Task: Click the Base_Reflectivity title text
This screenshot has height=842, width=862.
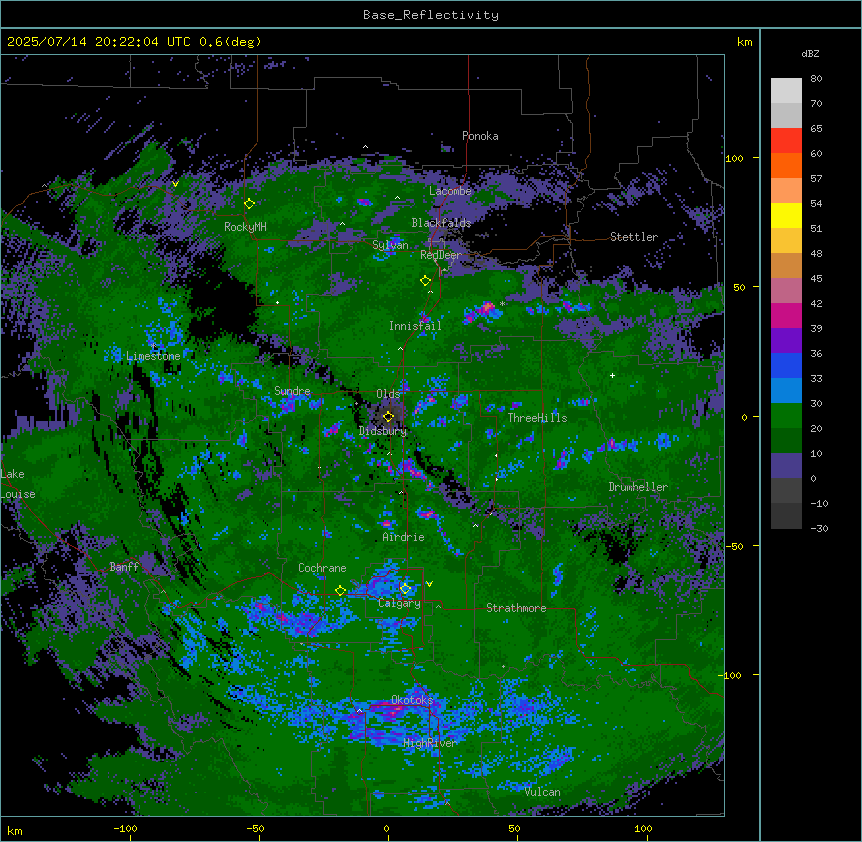Action: pos(431,15)
